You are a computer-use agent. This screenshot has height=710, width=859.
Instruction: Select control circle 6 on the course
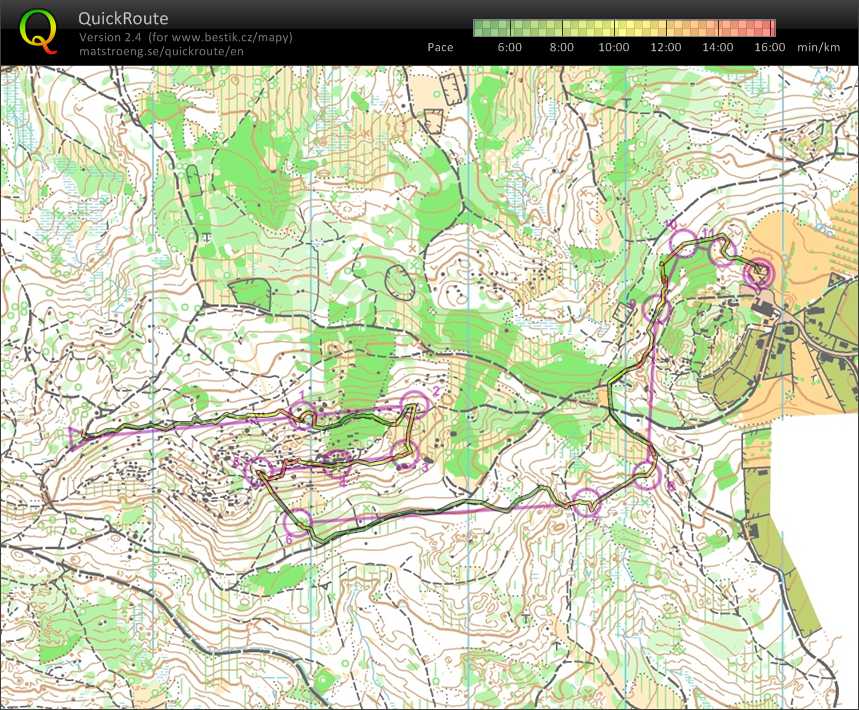(297, 522)
